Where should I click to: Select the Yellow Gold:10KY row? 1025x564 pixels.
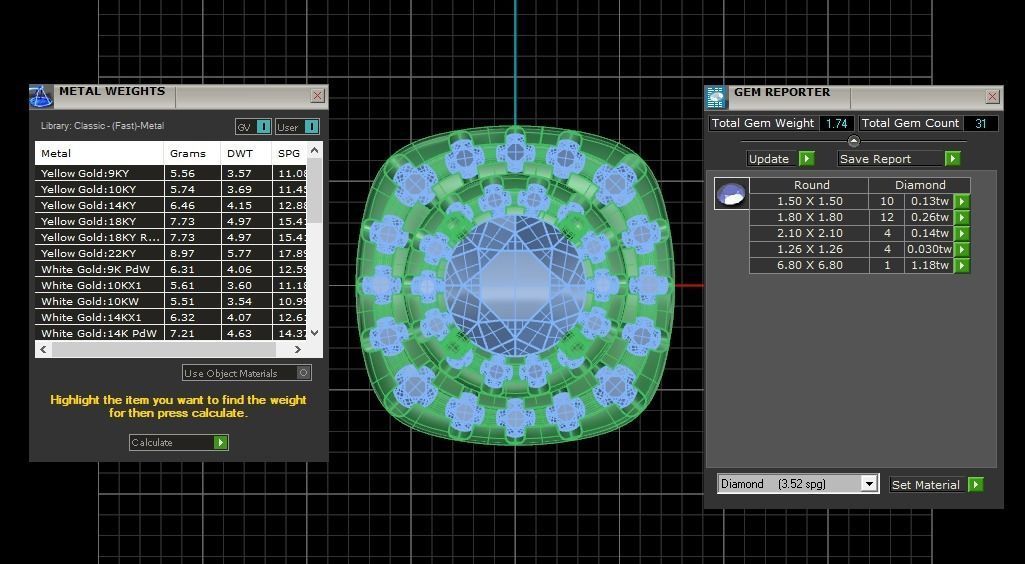[171, 189]
